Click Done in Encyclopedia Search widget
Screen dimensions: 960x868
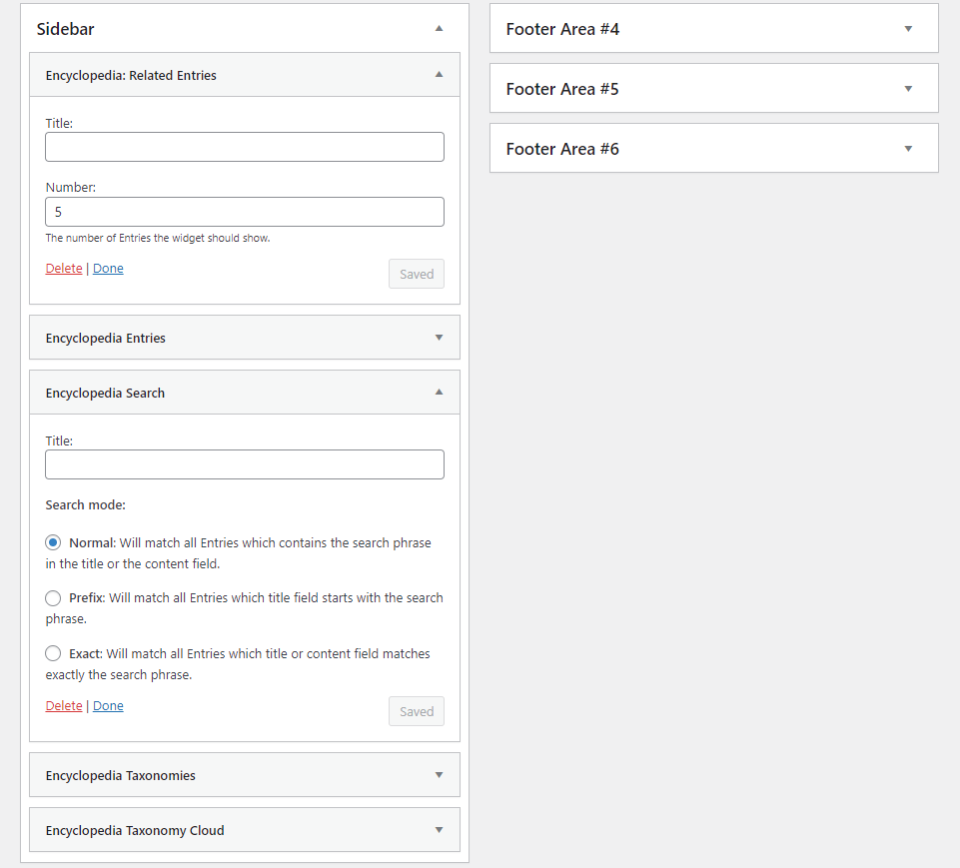point(108,706)
